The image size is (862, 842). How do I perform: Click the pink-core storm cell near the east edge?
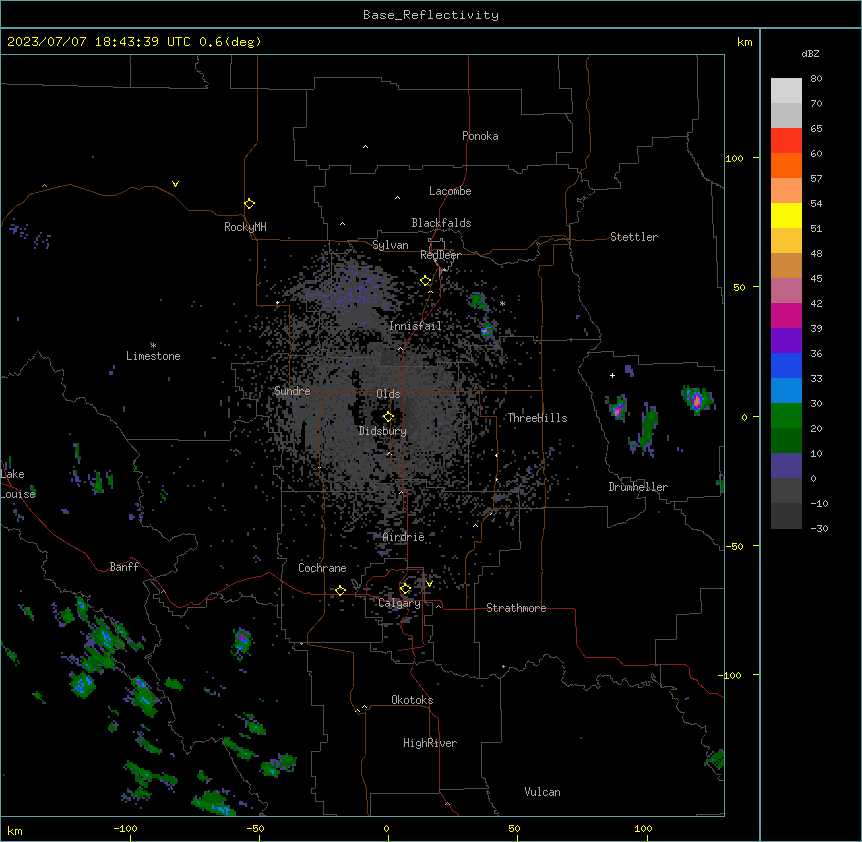click(x=697, y=400)
